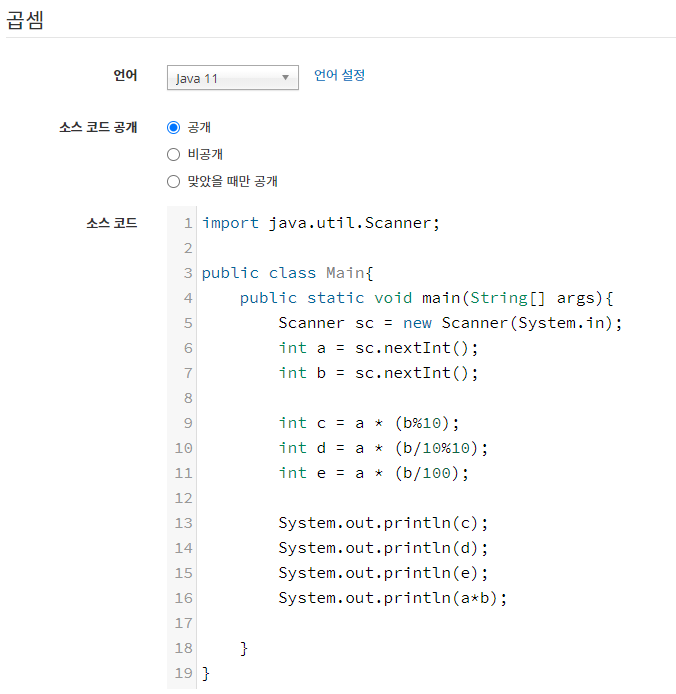Click line 'int e = a * (b/100);'
Viewport: 676px width, 694px height.
click(374, 473)
